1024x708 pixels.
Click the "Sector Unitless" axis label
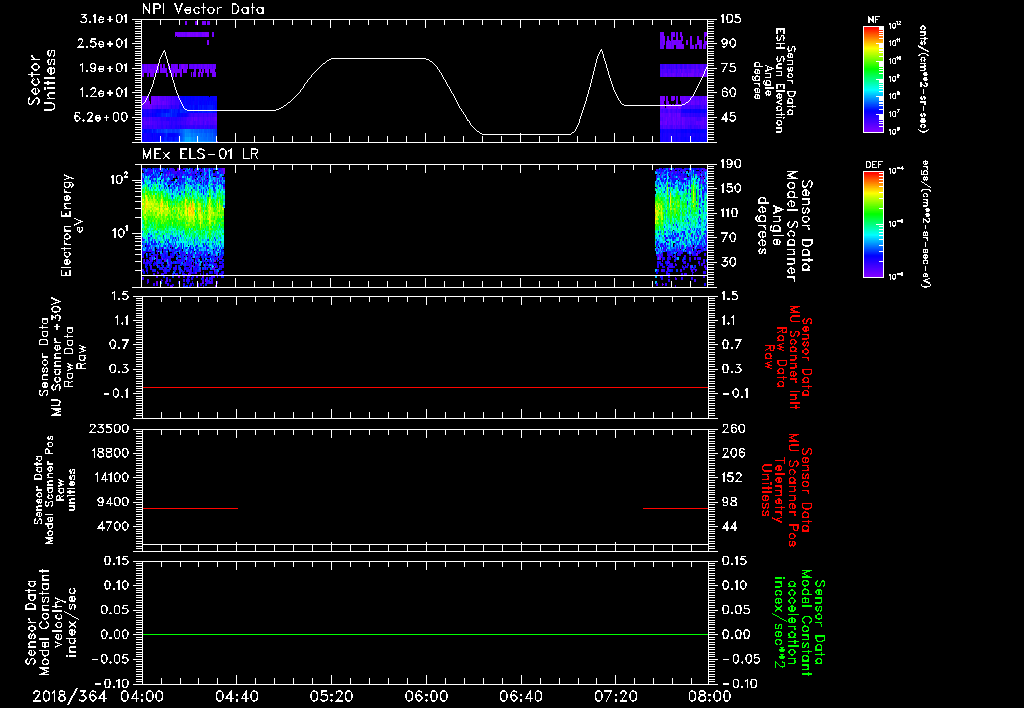(x=42, y=80)
